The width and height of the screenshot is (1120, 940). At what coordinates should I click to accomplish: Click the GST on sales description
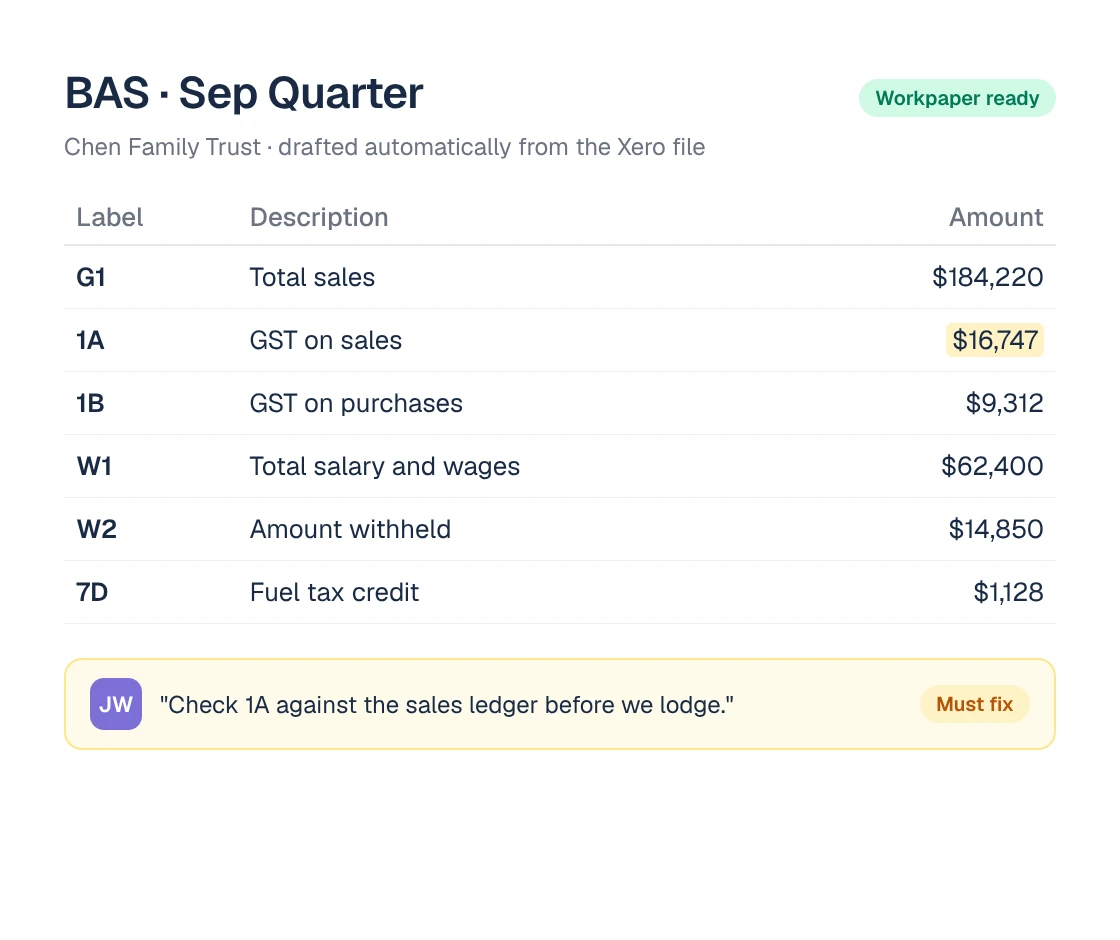[326, 340]
